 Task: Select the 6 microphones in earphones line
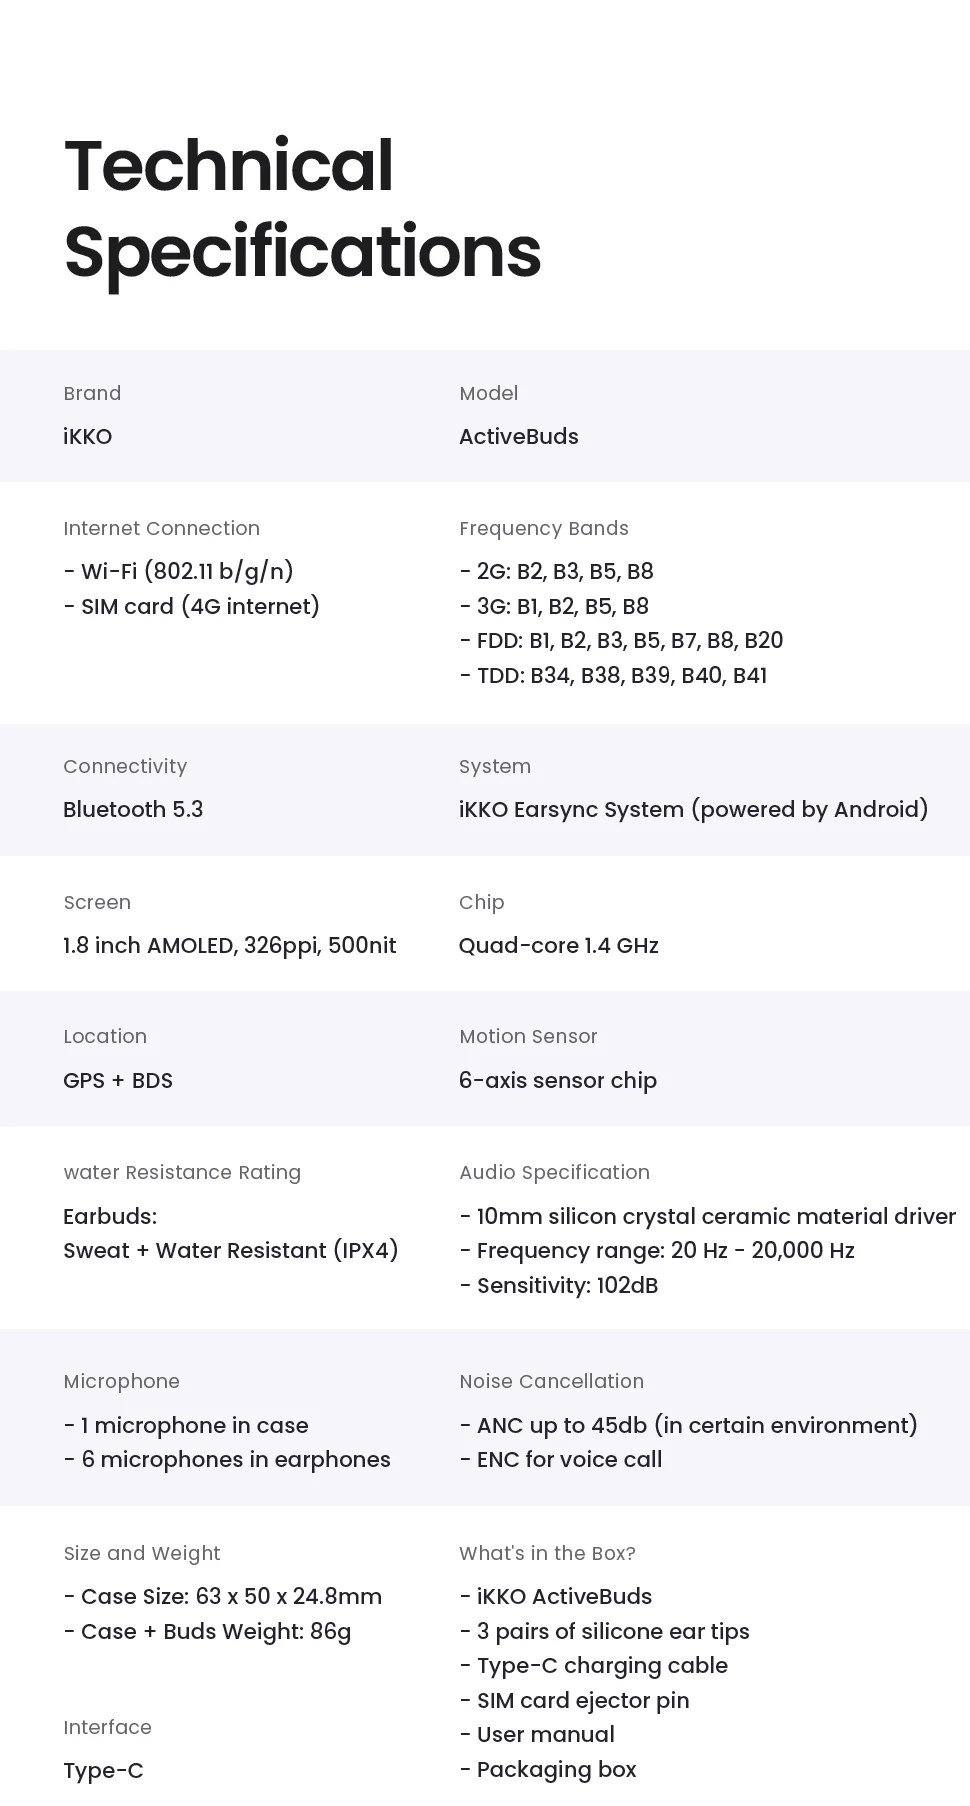[x=227, y=1460]
